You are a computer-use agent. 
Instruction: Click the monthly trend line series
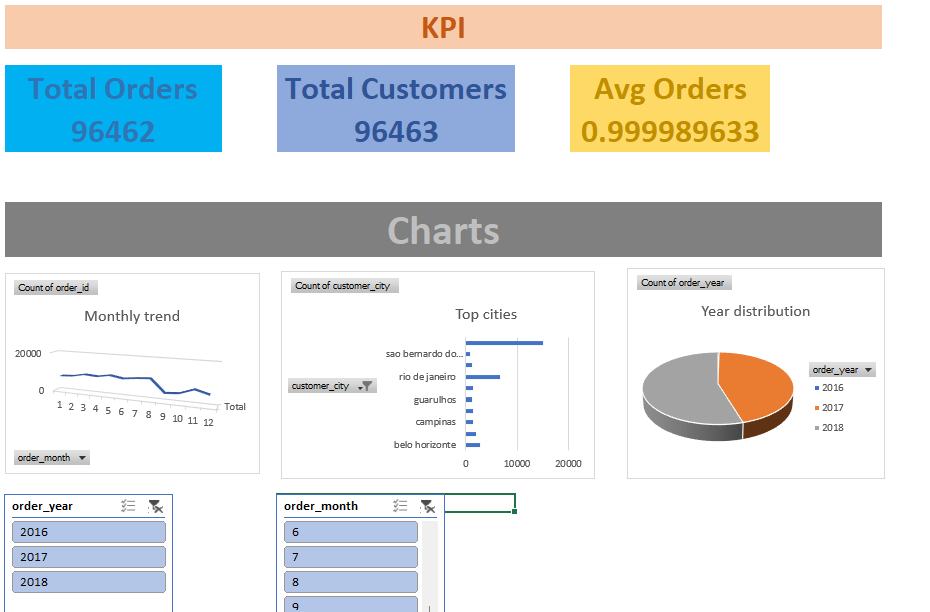136,377
